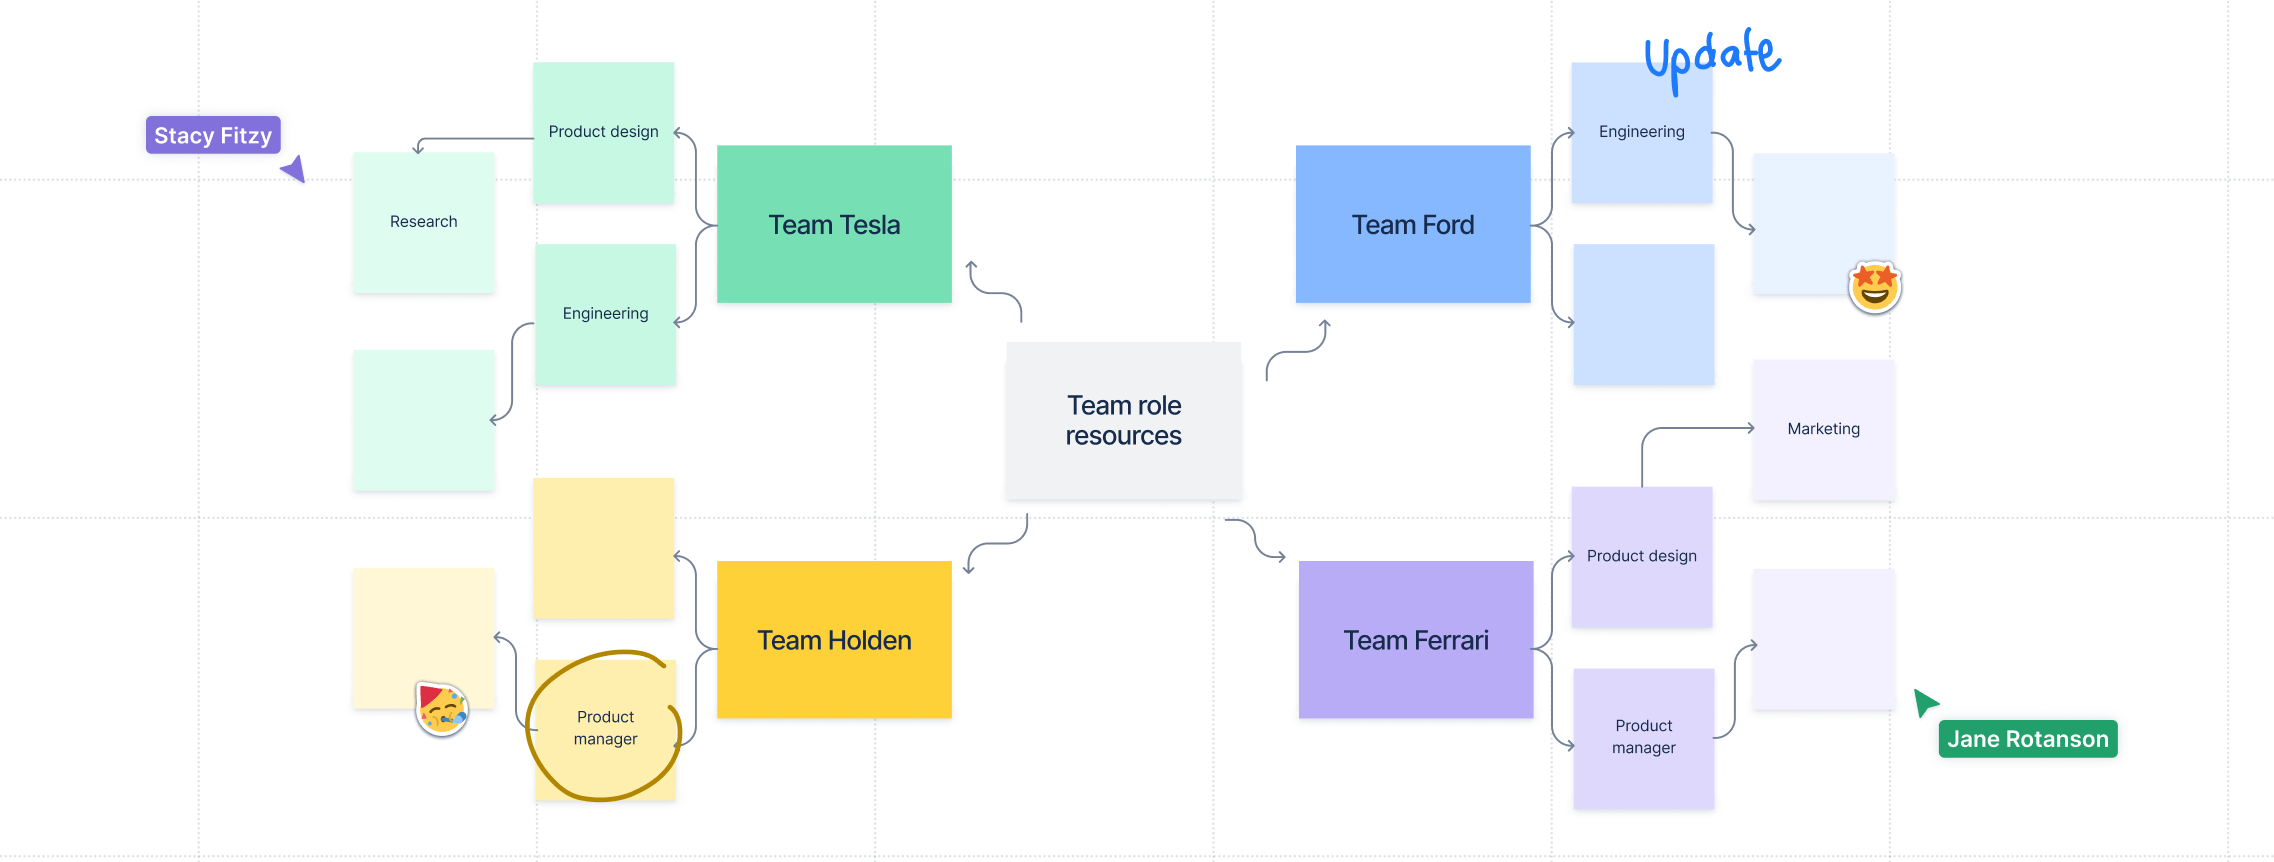Select the Team Ford card

(x=1412, y=224)
